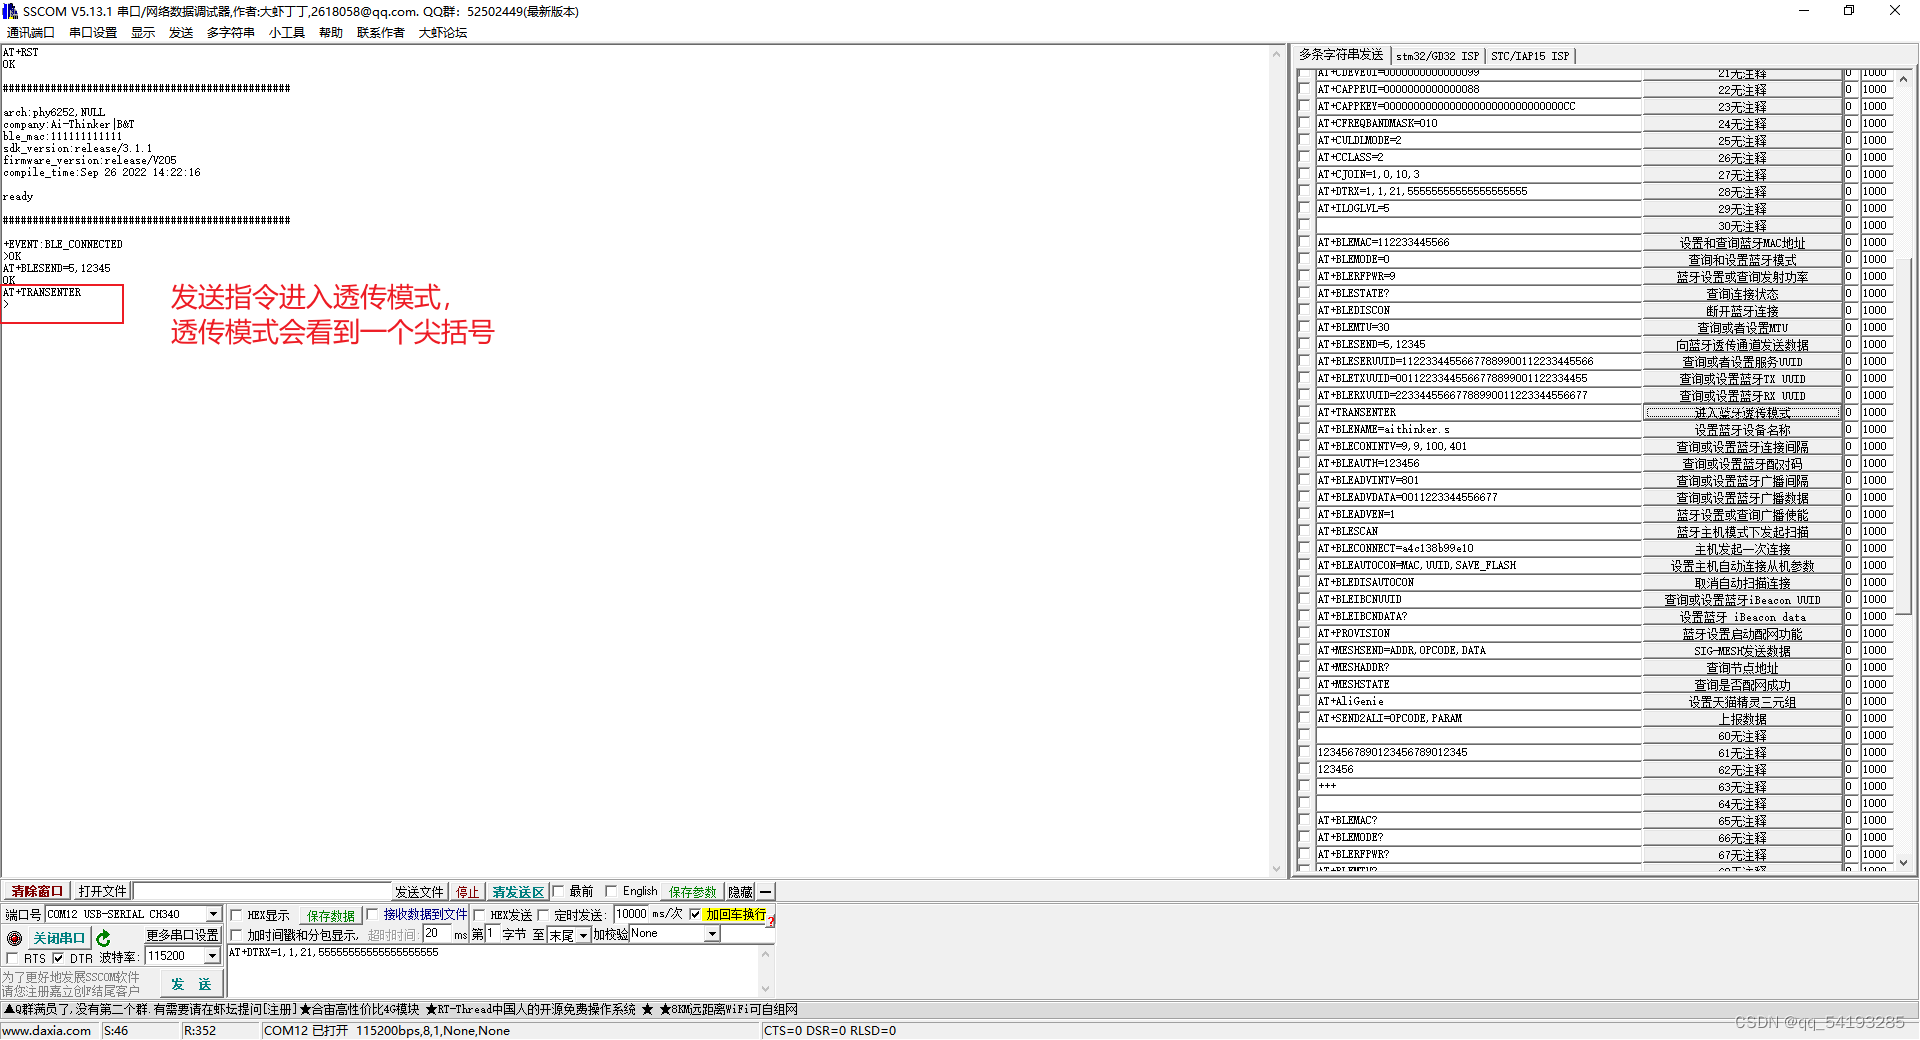
Task: Click the send text area scrollbar
Action: tap(766, 971)
